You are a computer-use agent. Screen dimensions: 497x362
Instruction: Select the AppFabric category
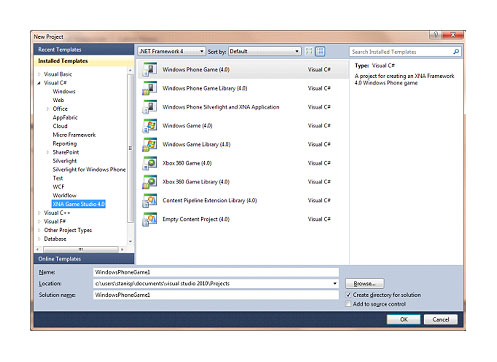tap(65, 117)
